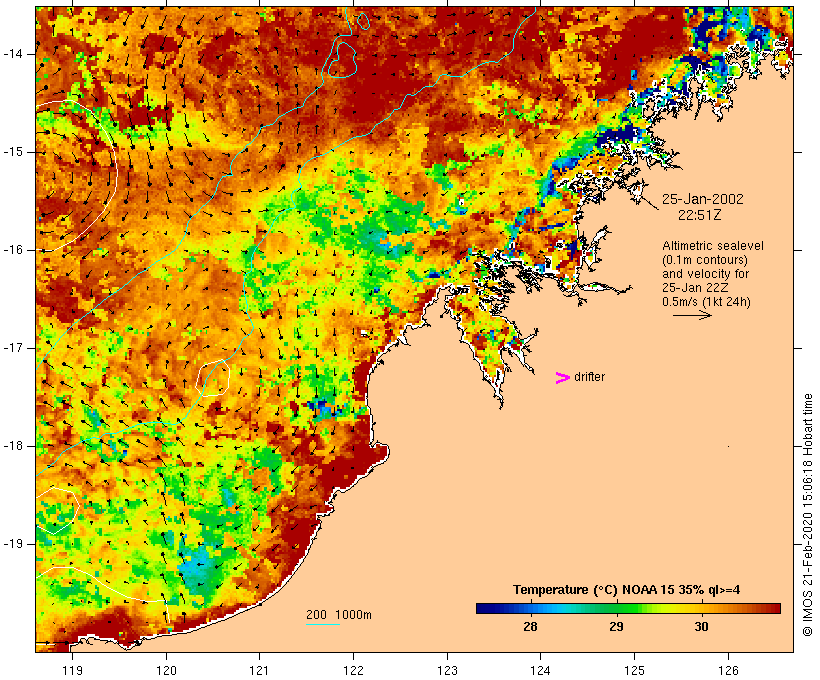Click the IMOS copyright timestamp text

tap(807, 515)
